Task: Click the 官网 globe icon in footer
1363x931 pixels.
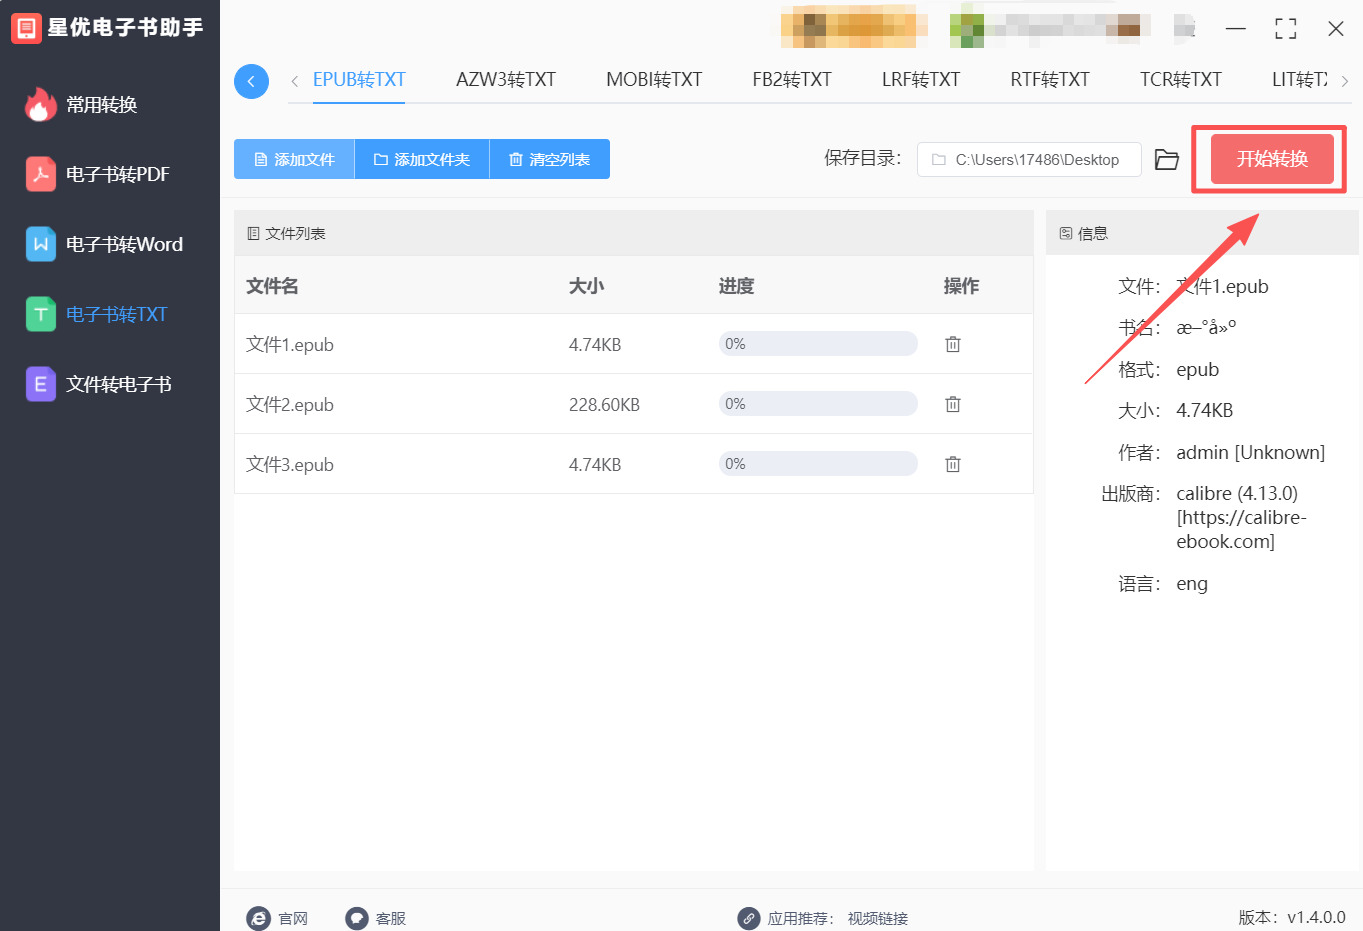Action: tap(260, 918)
